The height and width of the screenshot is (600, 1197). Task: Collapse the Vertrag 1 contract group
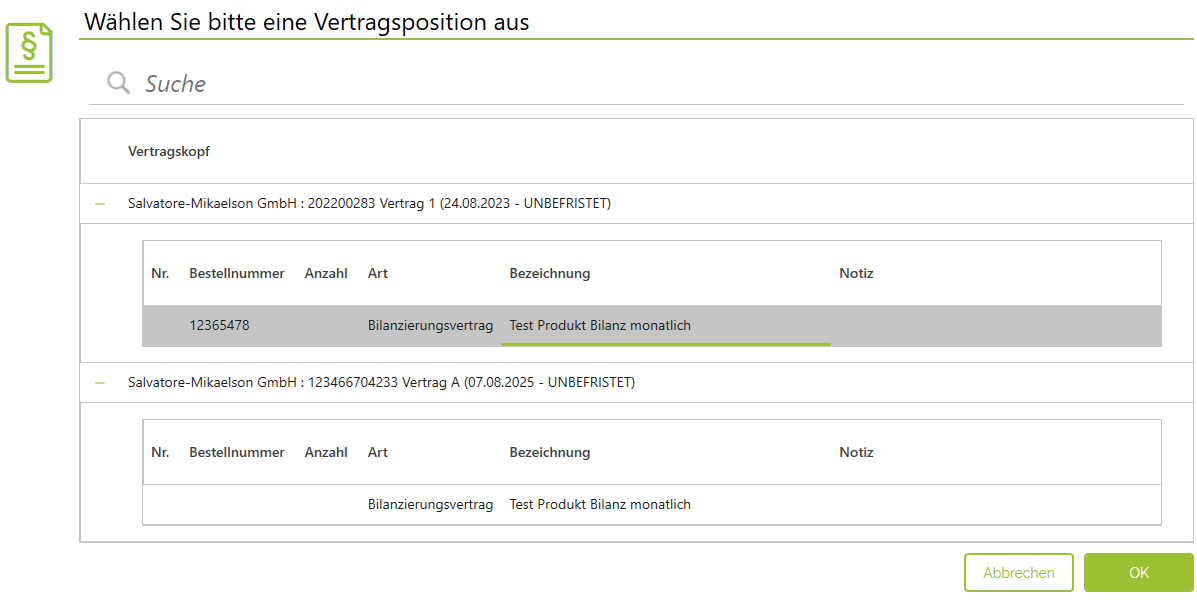100,204
